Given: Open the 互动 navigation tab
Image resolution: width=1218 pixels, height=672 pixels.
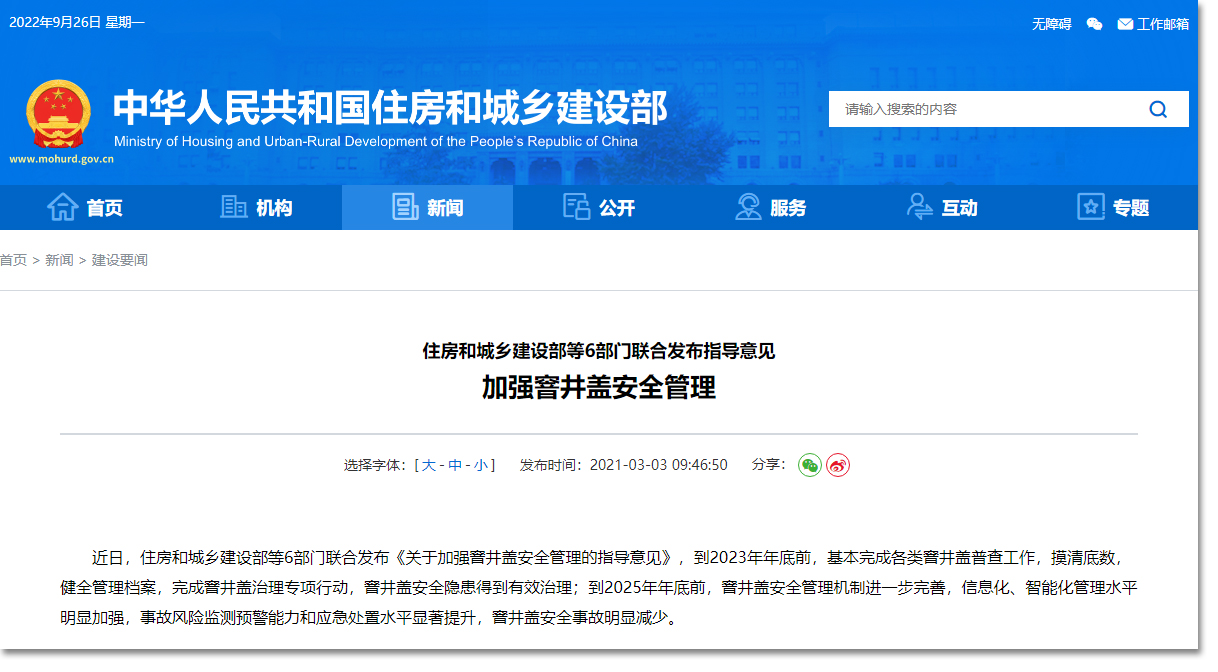Looking at the screenshot, I should 941,208.
